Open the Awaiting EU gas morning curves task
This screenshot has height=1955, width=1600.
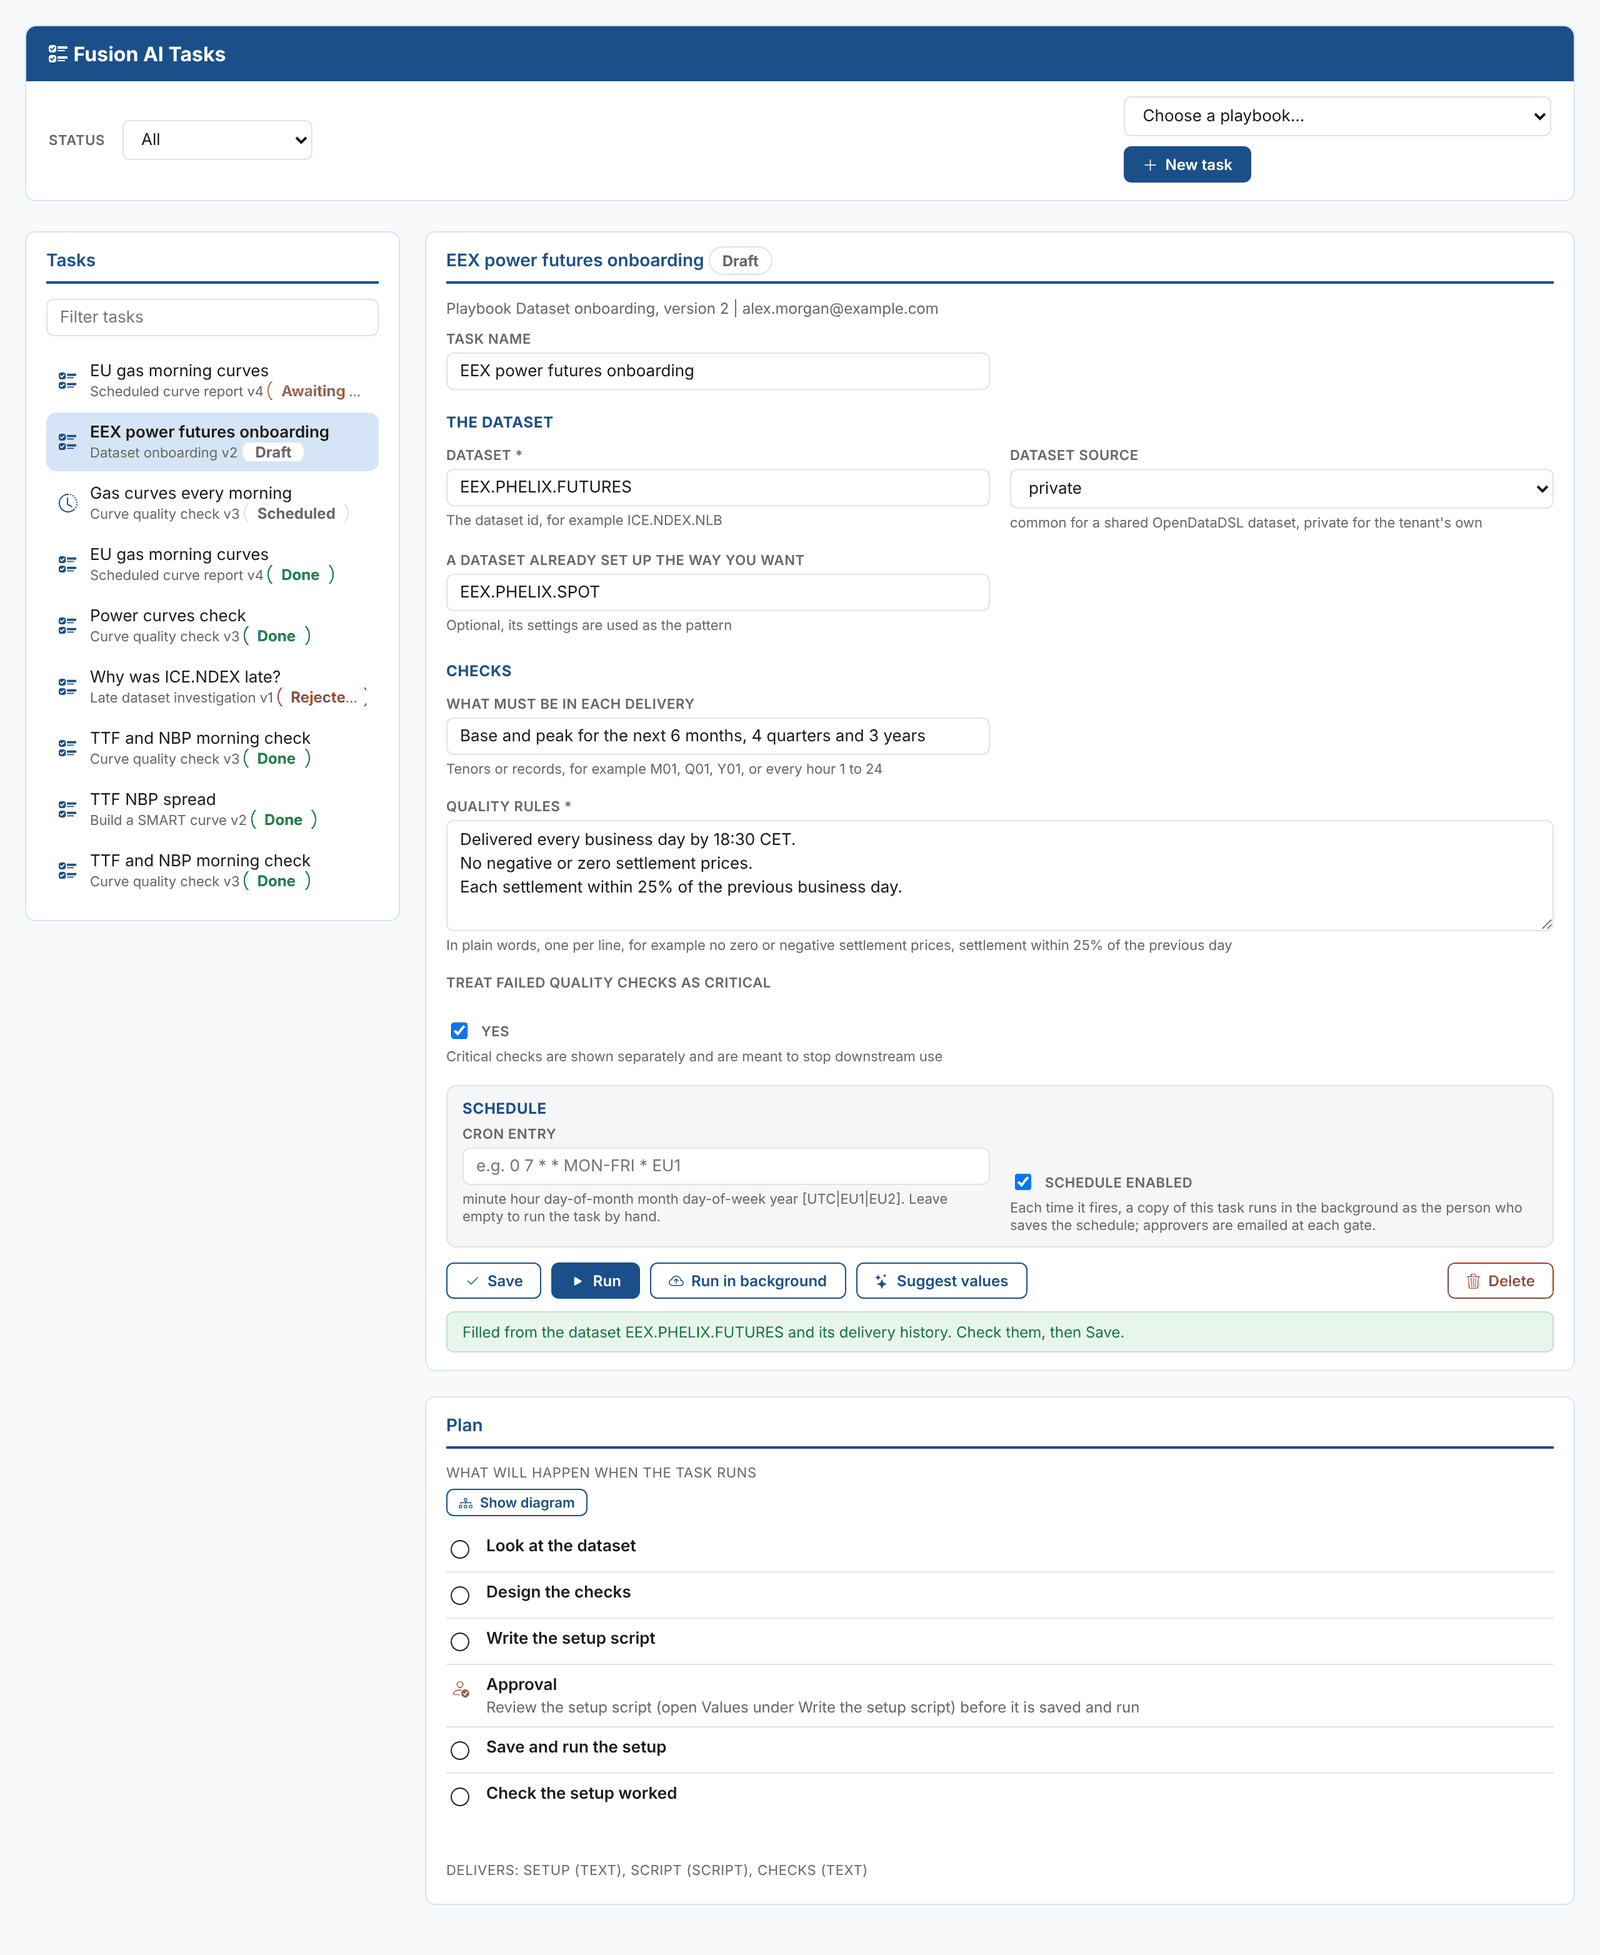212,381
